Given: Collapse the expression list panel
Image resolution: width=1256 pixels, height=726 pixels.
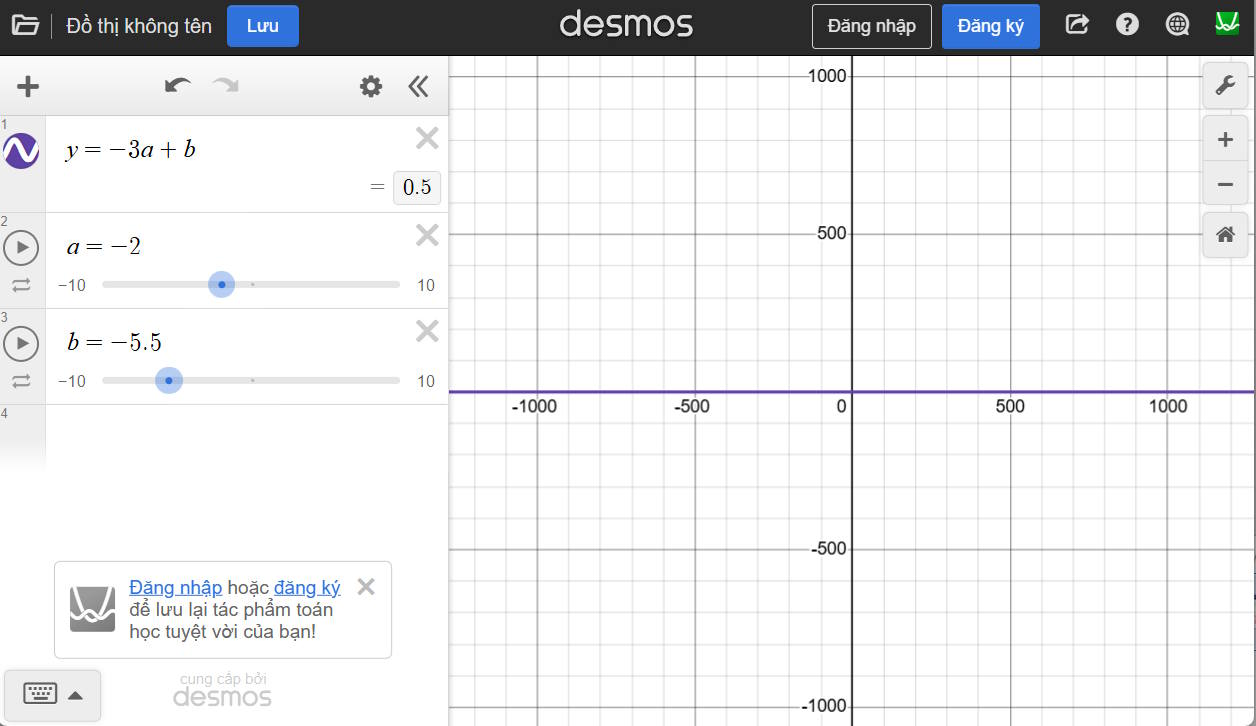Looking at the screenshot, I should (x=418, y=86).
